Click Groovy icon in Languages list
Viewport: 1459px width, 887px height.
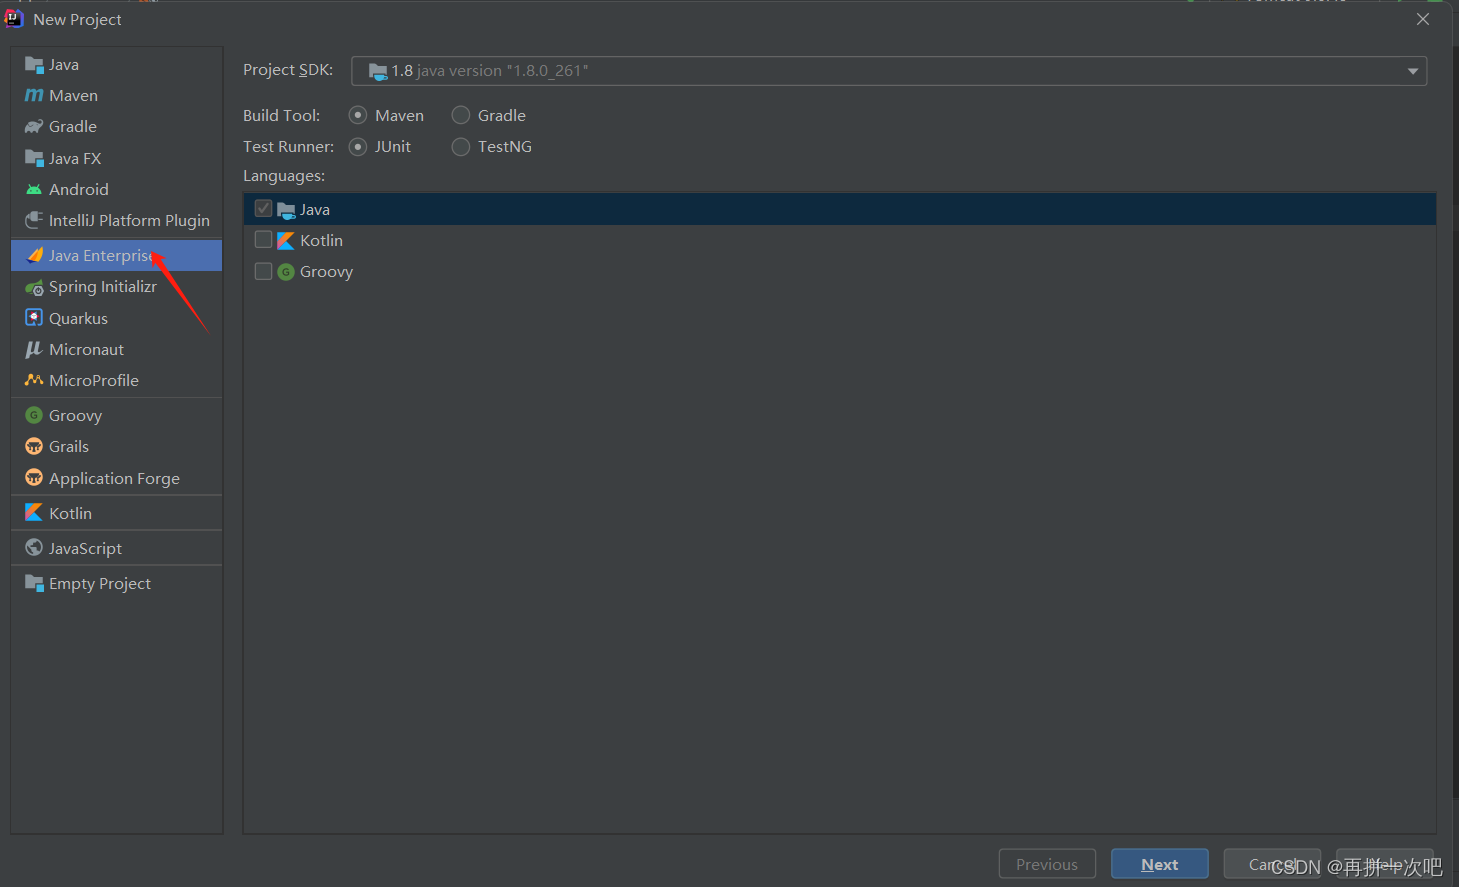[x=286, y=272]
